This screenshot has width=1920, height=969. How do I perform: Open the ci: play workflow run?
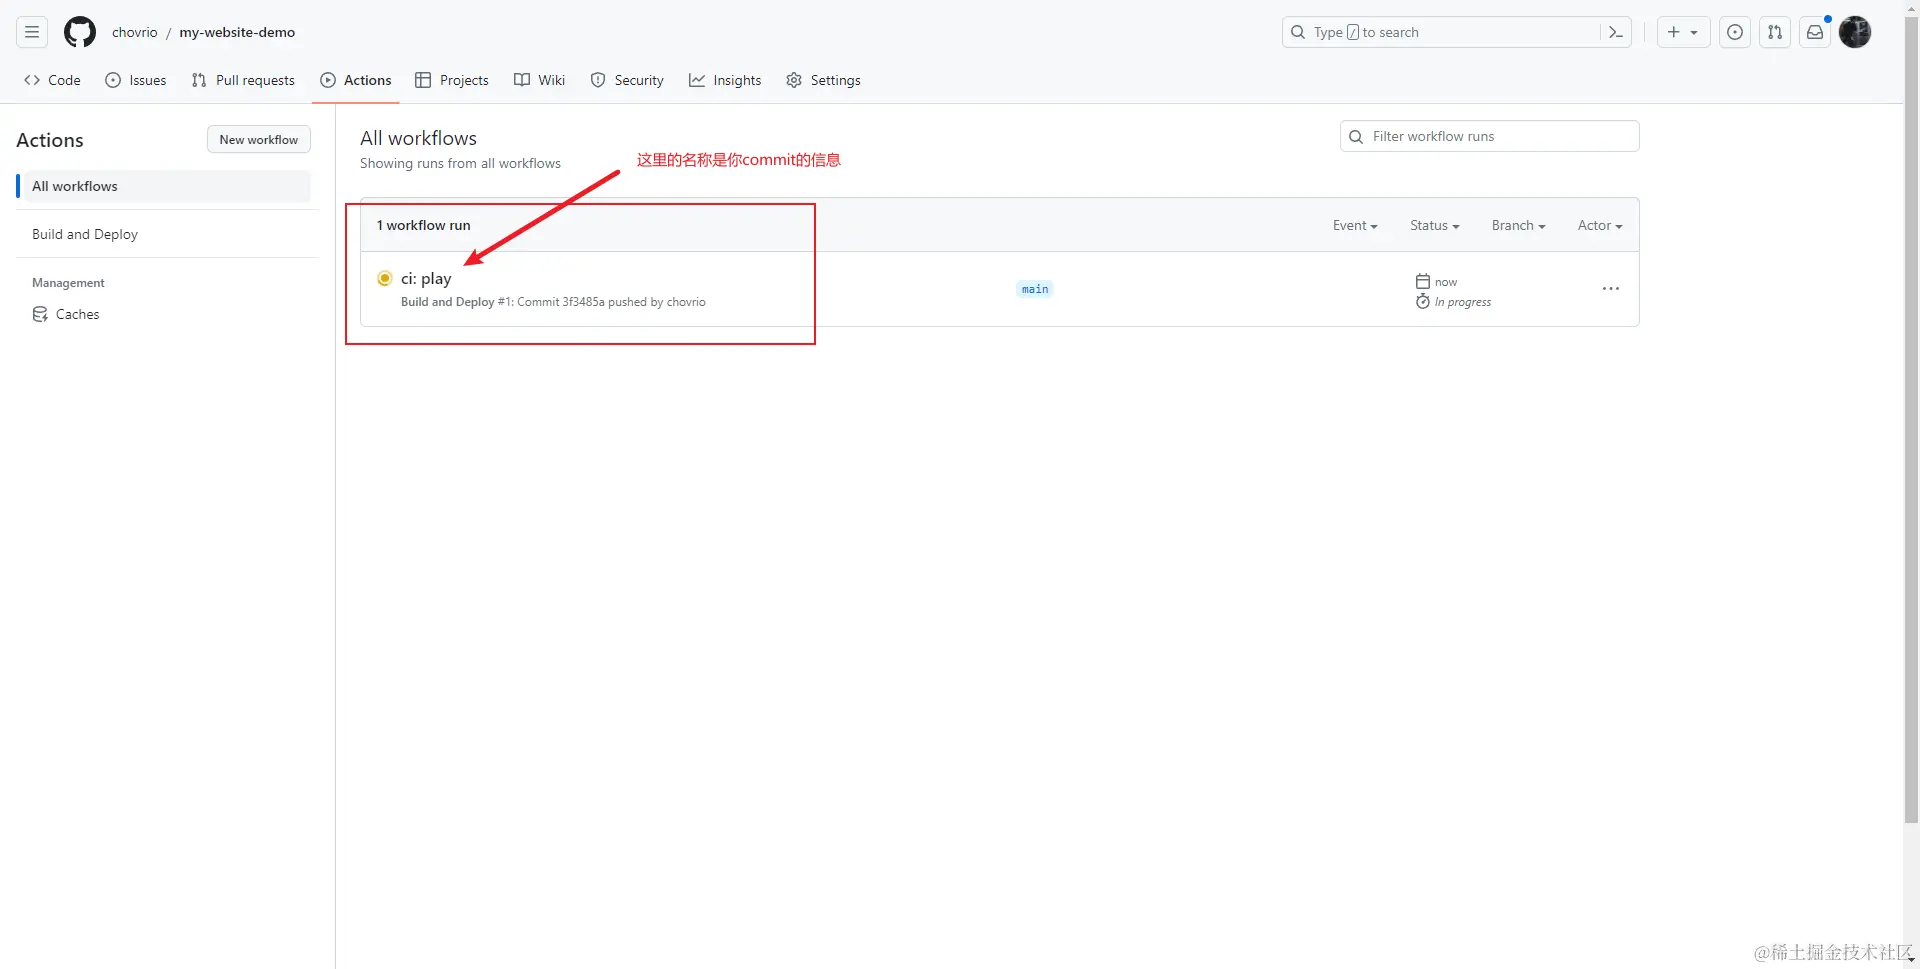[426, 278]
